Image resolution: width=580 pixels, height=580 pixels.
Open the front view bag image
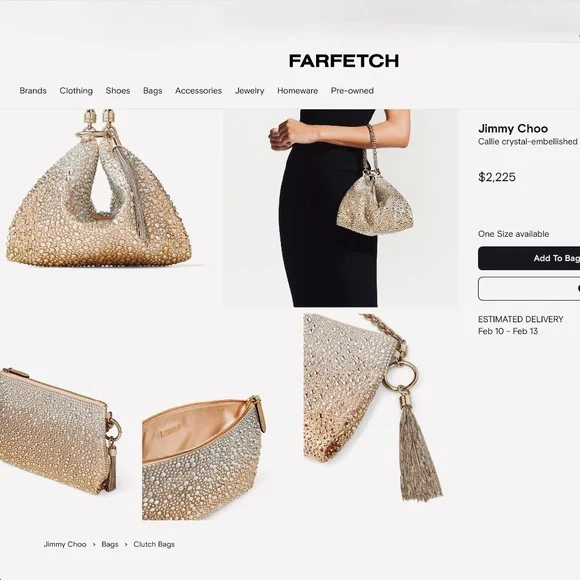(x=106, y=189)
